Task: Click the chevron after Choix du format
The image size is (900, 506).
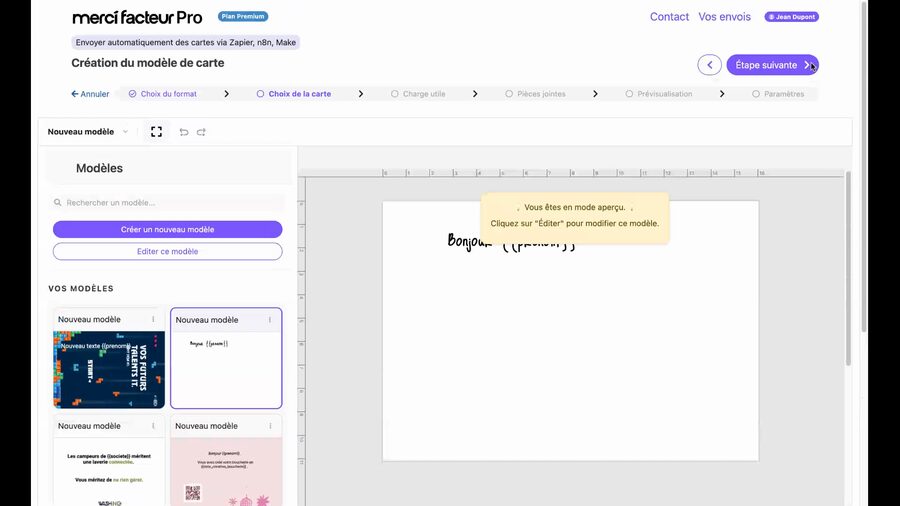Action: (x=227, y=94)
